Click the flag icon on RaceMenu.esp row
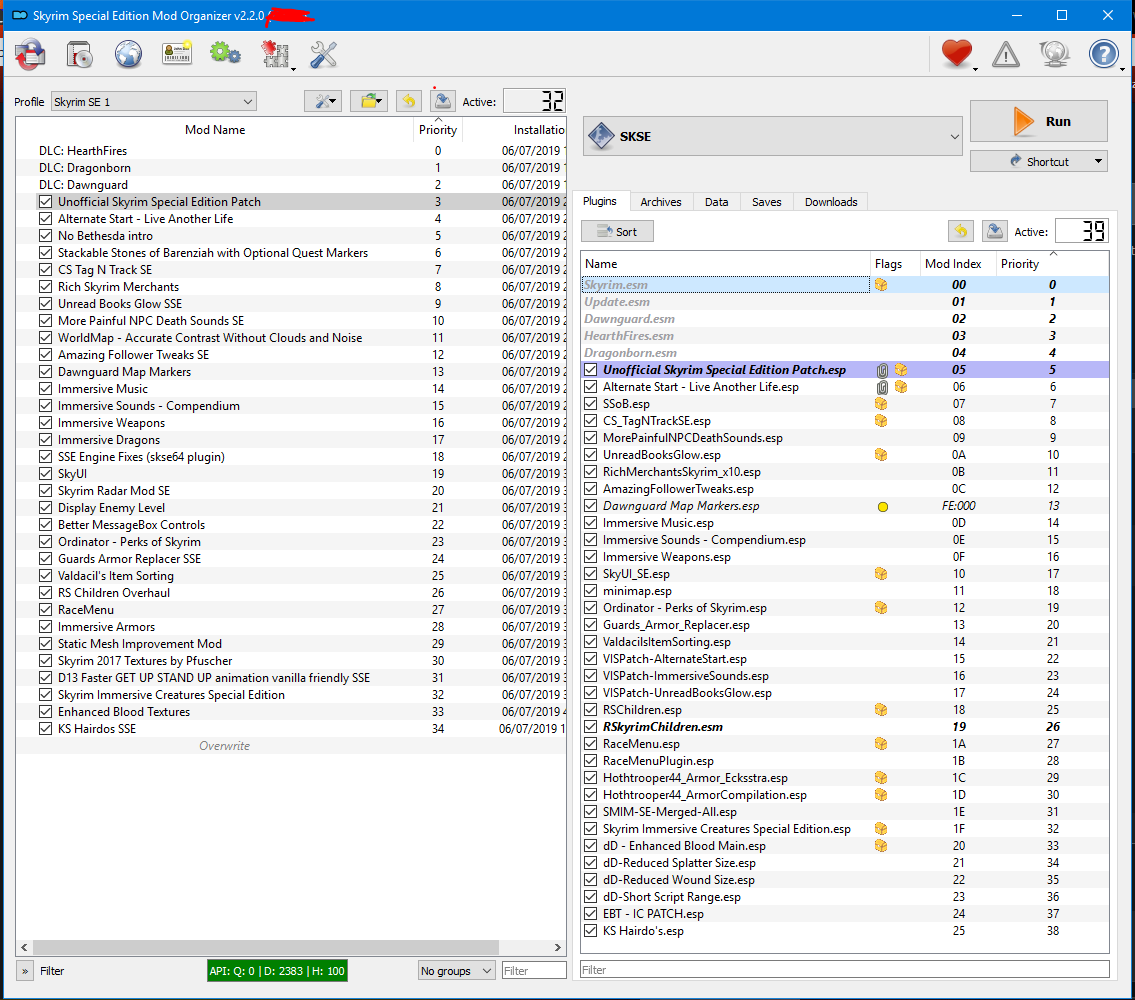This screenshot has width=1135, height=1000. [x=881, y=744]
